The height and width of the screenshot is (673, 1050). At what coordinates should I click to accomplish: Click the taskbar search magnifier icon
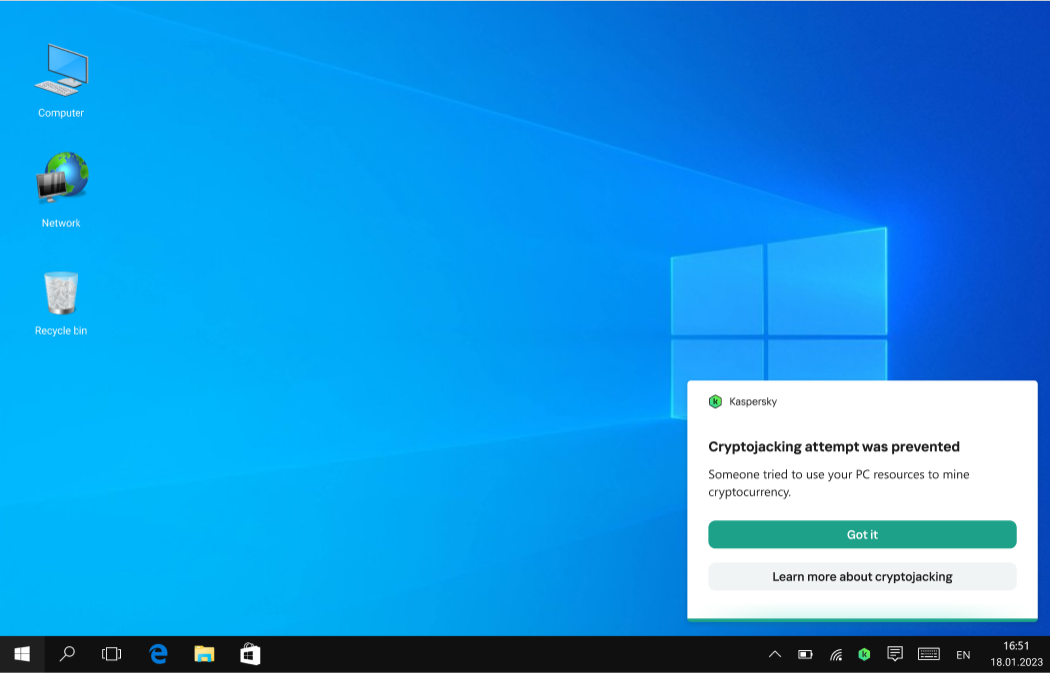[x=67, y=654]
